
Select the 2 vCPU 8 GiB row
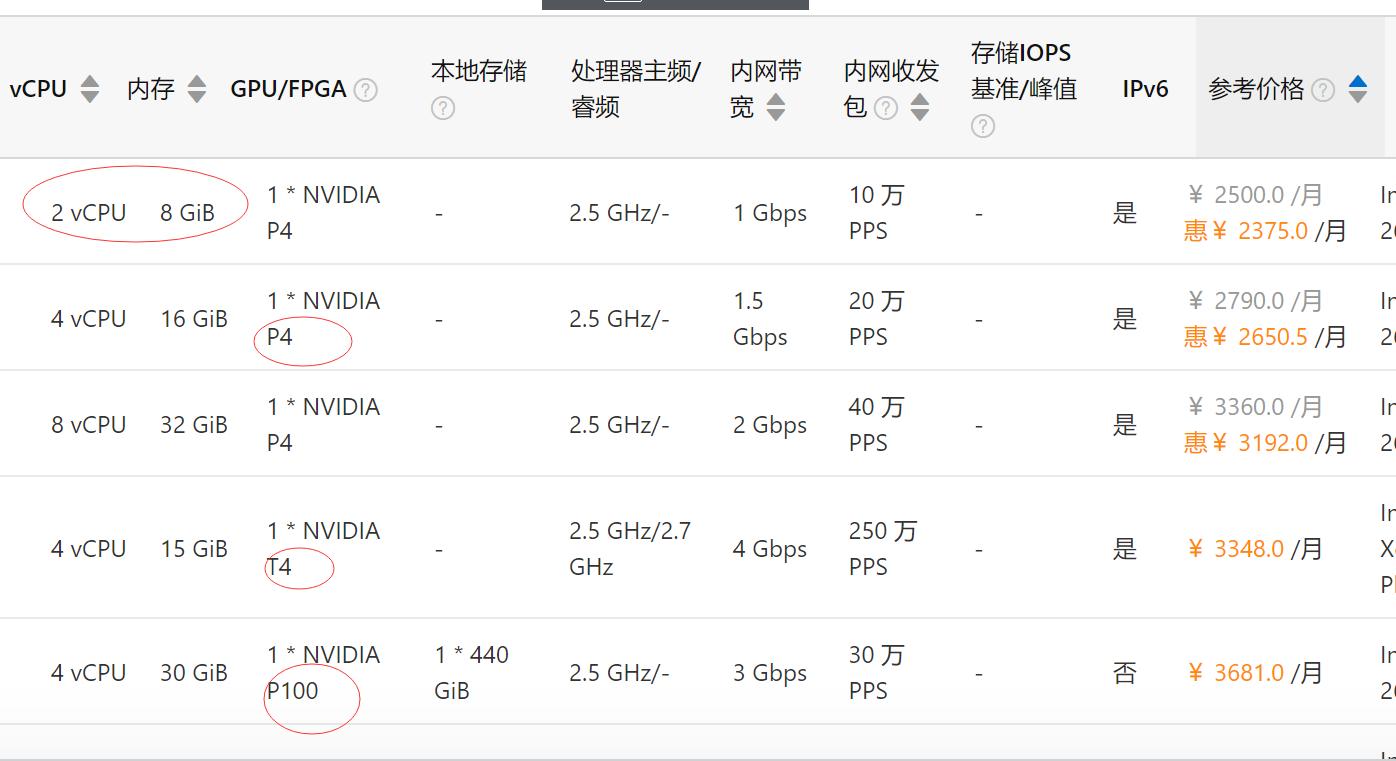[x=133, y=213]
